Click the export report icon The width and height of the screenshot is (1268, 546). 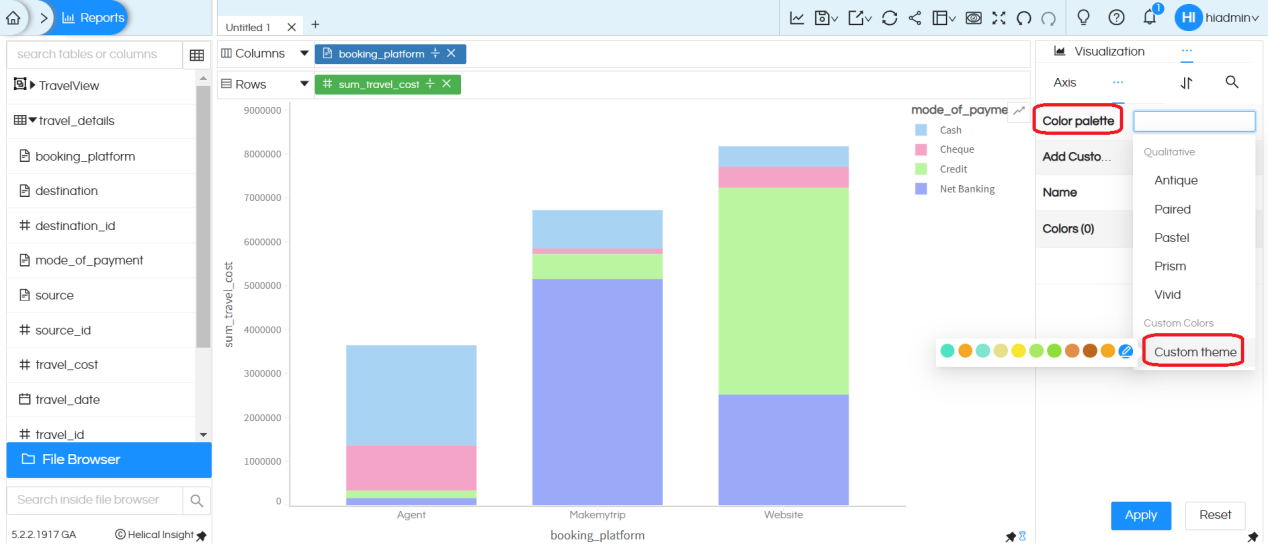click(x=859, y=18)
